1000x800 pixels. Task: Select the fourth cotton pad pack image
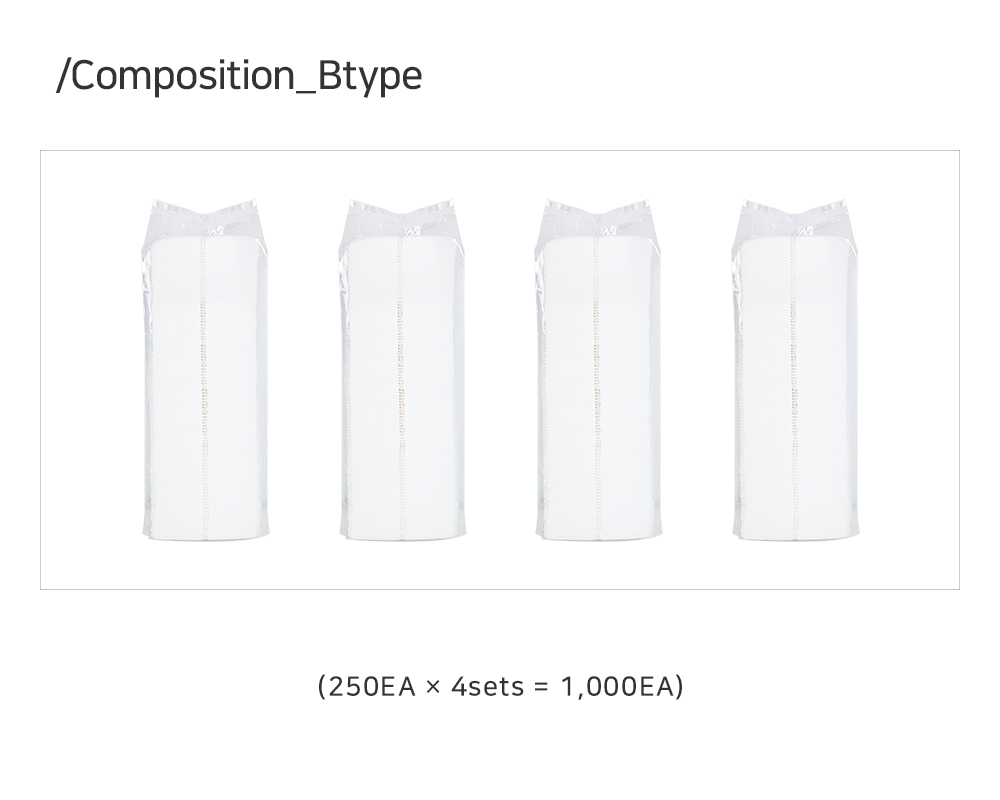click(795, 370)
